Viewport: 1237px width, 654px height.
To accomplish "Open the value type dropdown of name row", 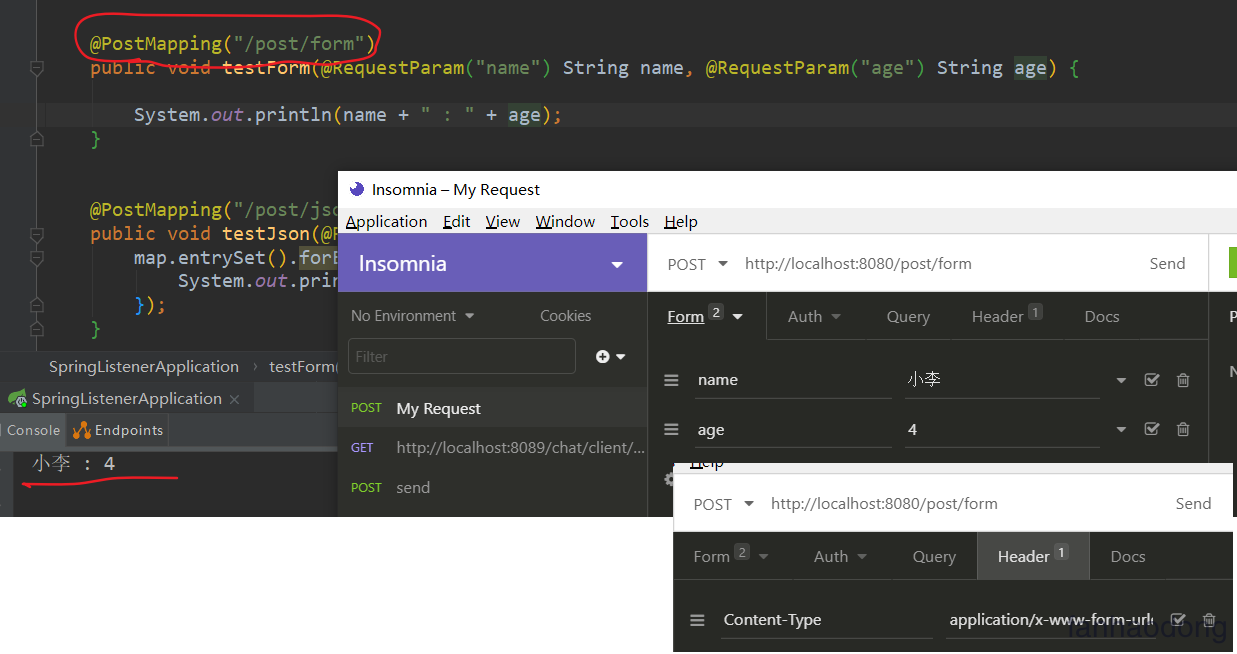I will click(1121, 381).
